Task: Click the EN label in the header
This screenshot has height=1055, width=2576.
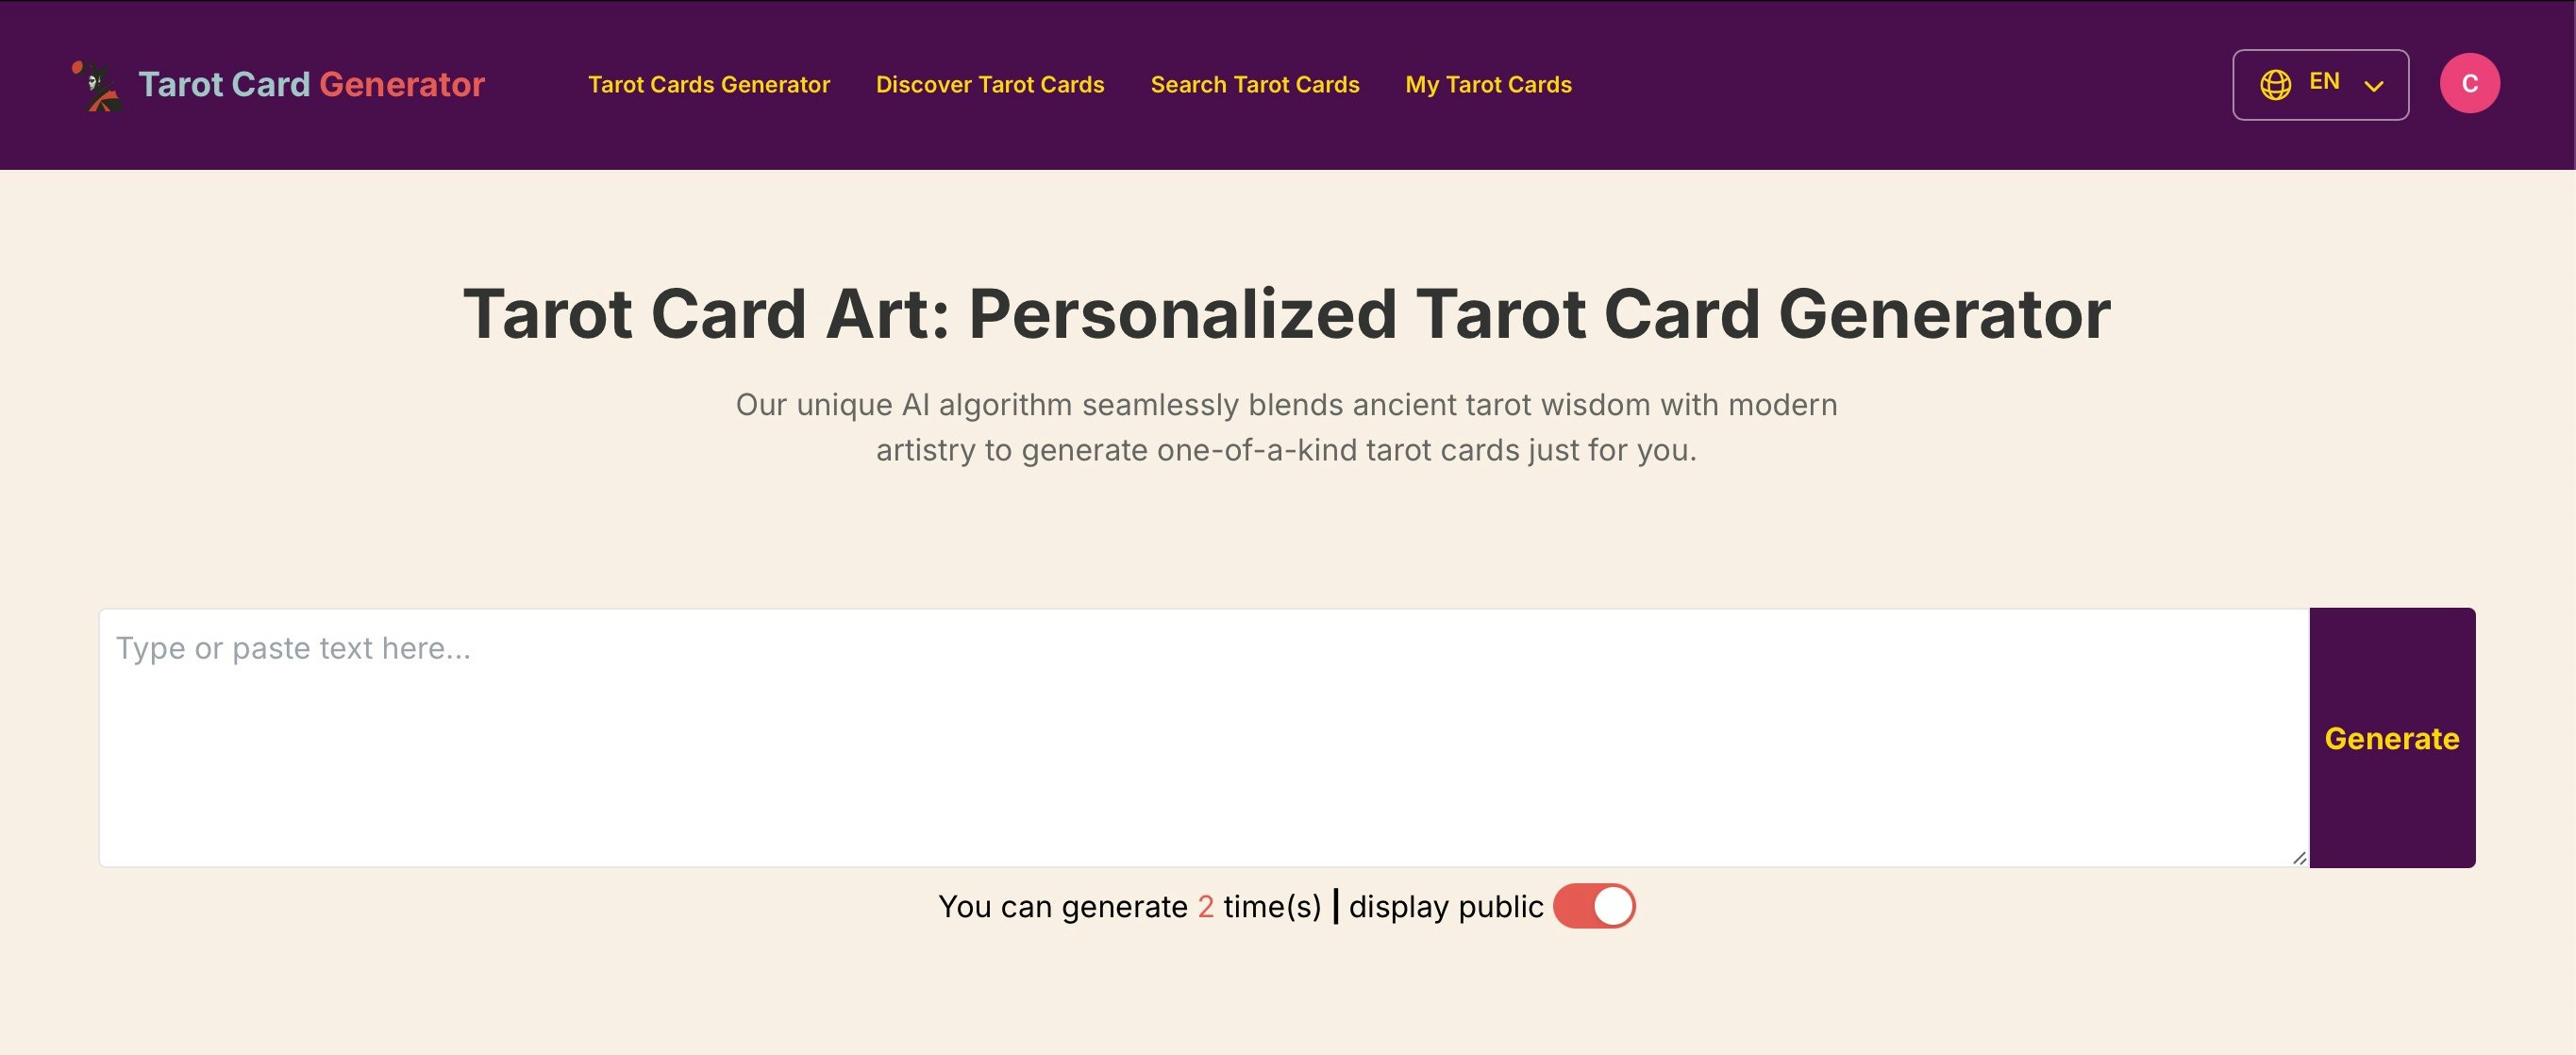Action: (x=2324, y=81)
